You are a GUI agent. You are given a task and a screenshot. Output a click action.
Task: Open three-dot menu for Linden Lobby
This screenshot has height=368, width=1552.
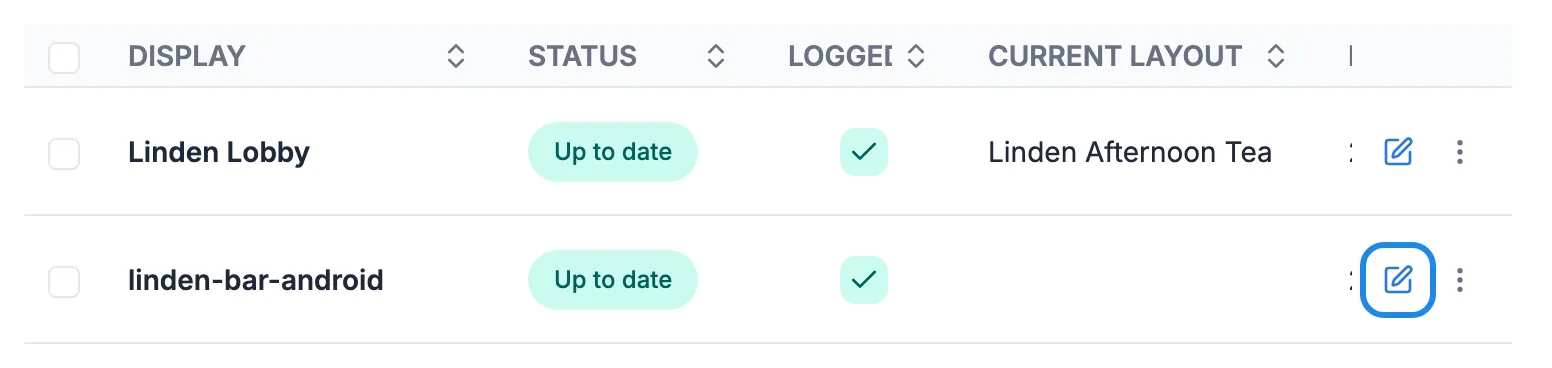point(1461,152)
